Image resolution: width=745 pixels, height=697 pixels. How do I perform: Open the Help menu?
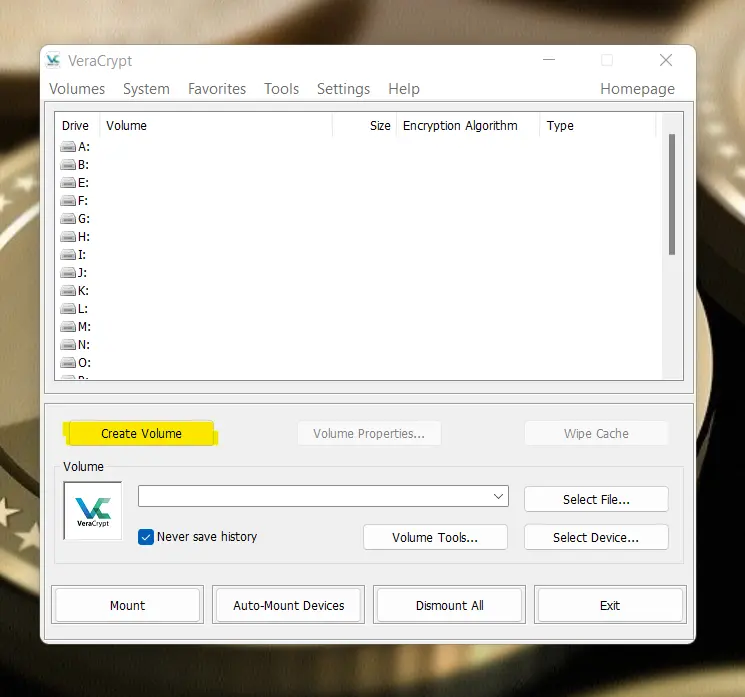click(404, 89)
